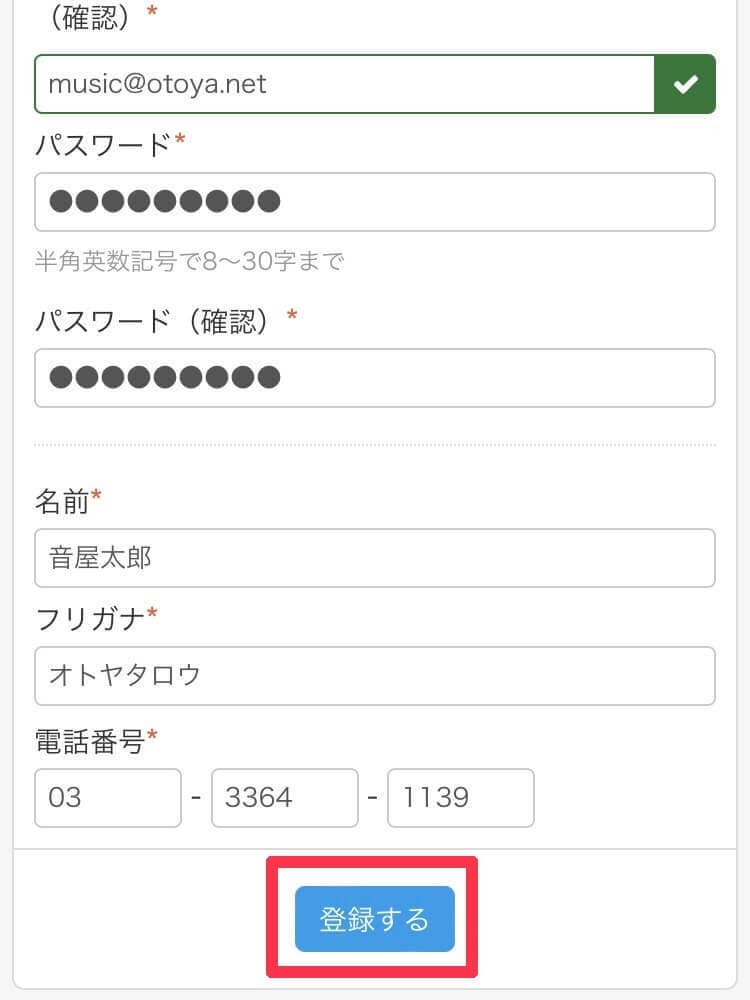Image resolution: width=750 pixels, height=1000 pixels.
Task: Select the パスワード（確認） input field
Action: coord(374,378)
